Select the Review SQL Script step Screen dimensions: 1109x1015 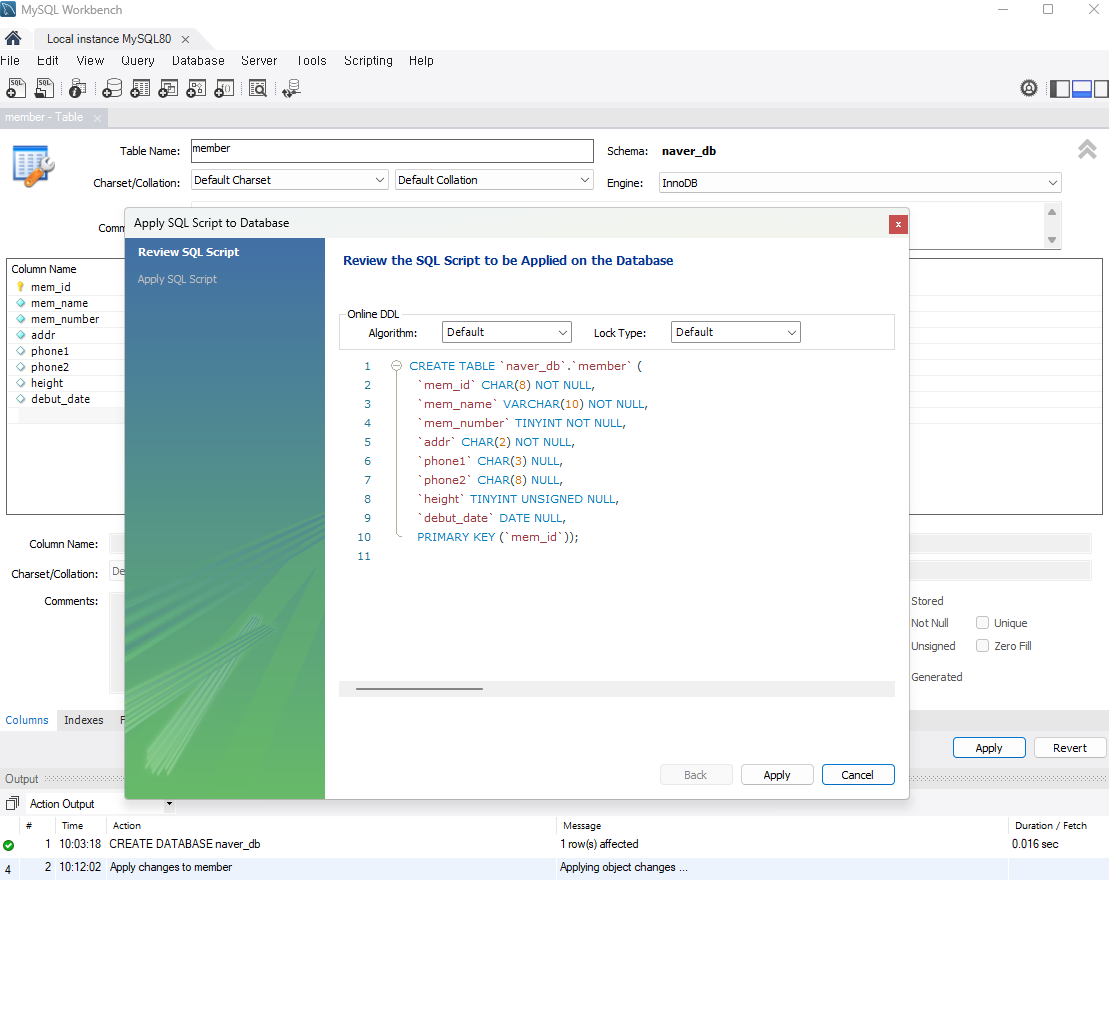coord(188,252)
